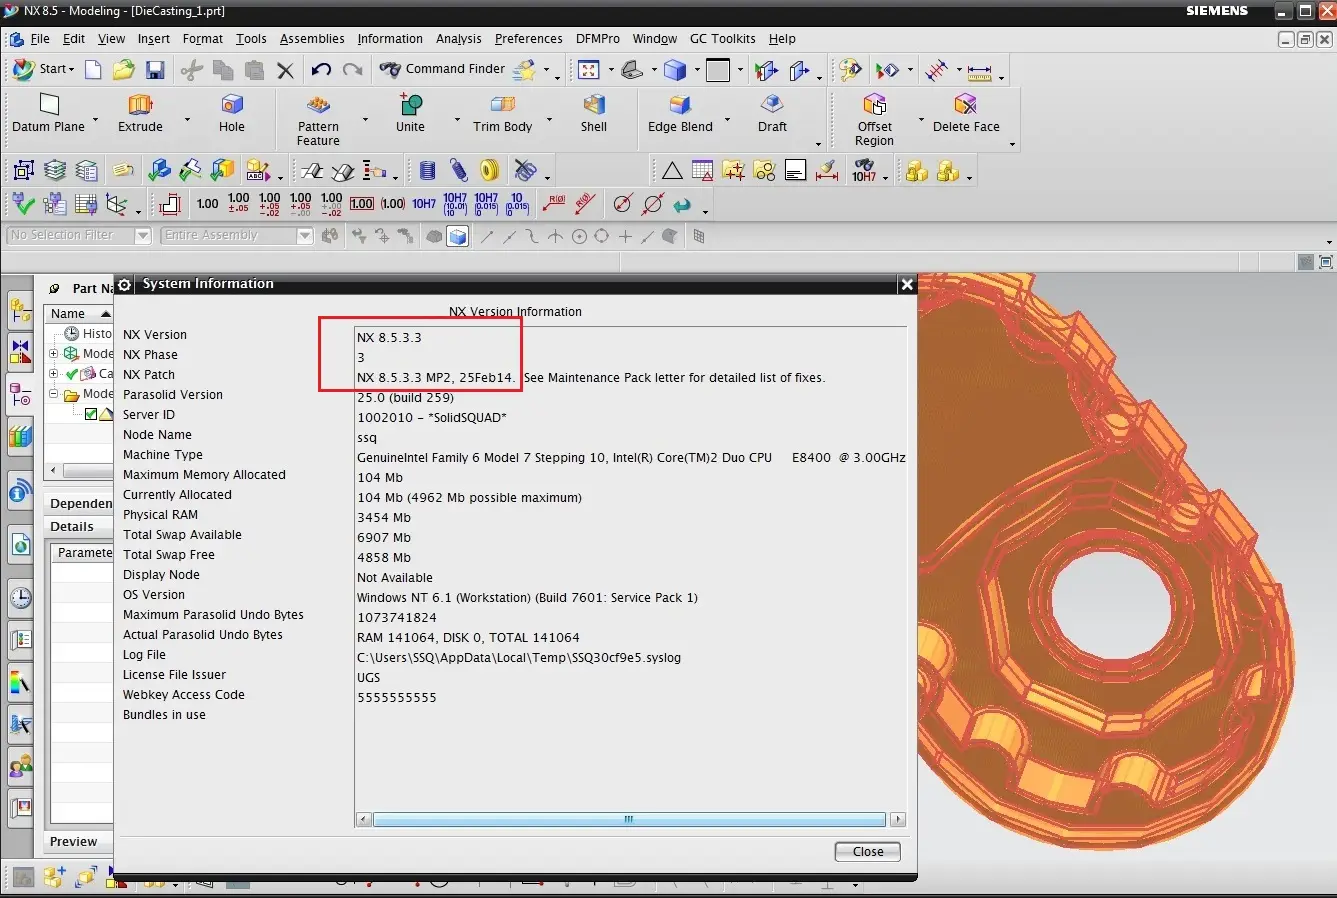
Task: Expand the Extrude dropdown arrow
Action: coord(187,120)
